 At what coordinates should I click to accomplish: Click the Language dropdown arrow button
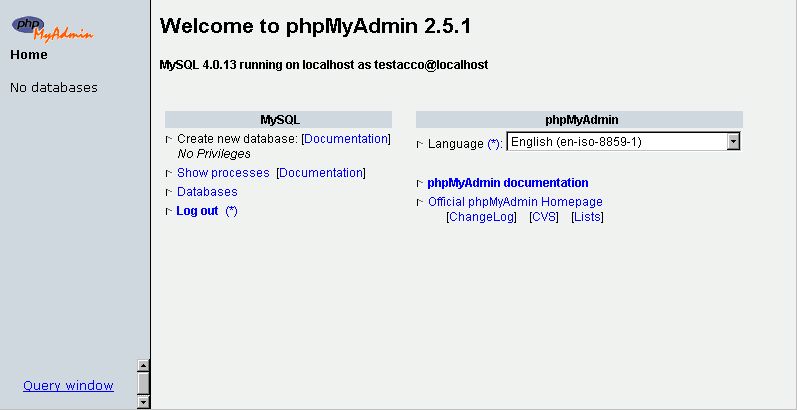tap(733, 142)
